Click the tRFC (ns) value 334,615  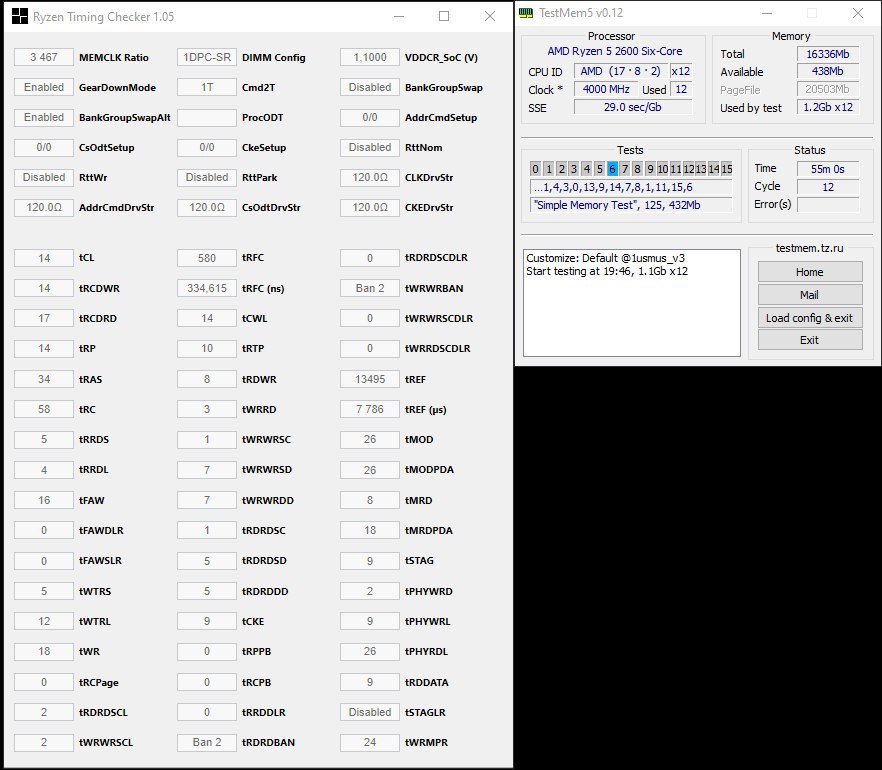point(207,288)
